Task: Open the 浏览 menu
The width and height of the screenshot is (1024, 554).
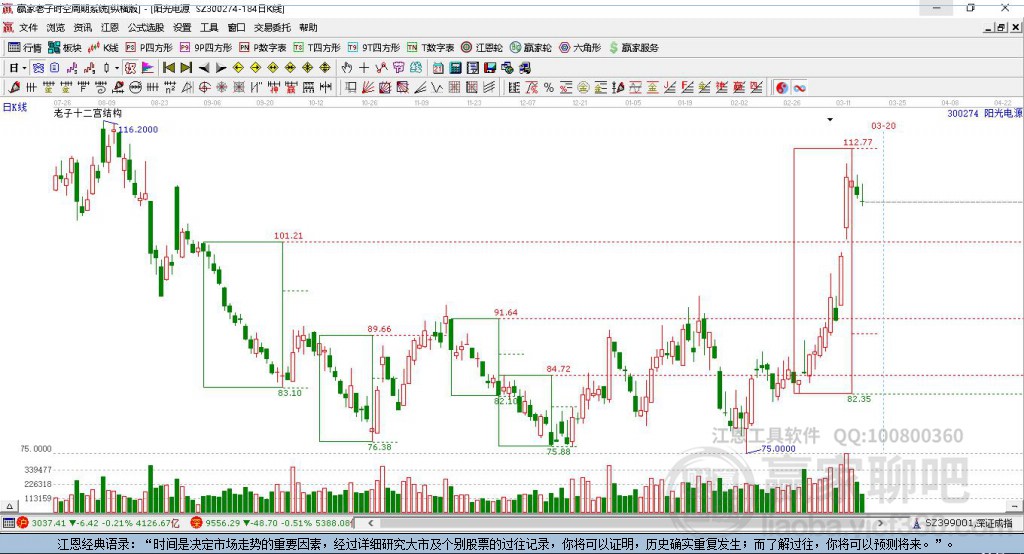Action: (x=56, y=27)
